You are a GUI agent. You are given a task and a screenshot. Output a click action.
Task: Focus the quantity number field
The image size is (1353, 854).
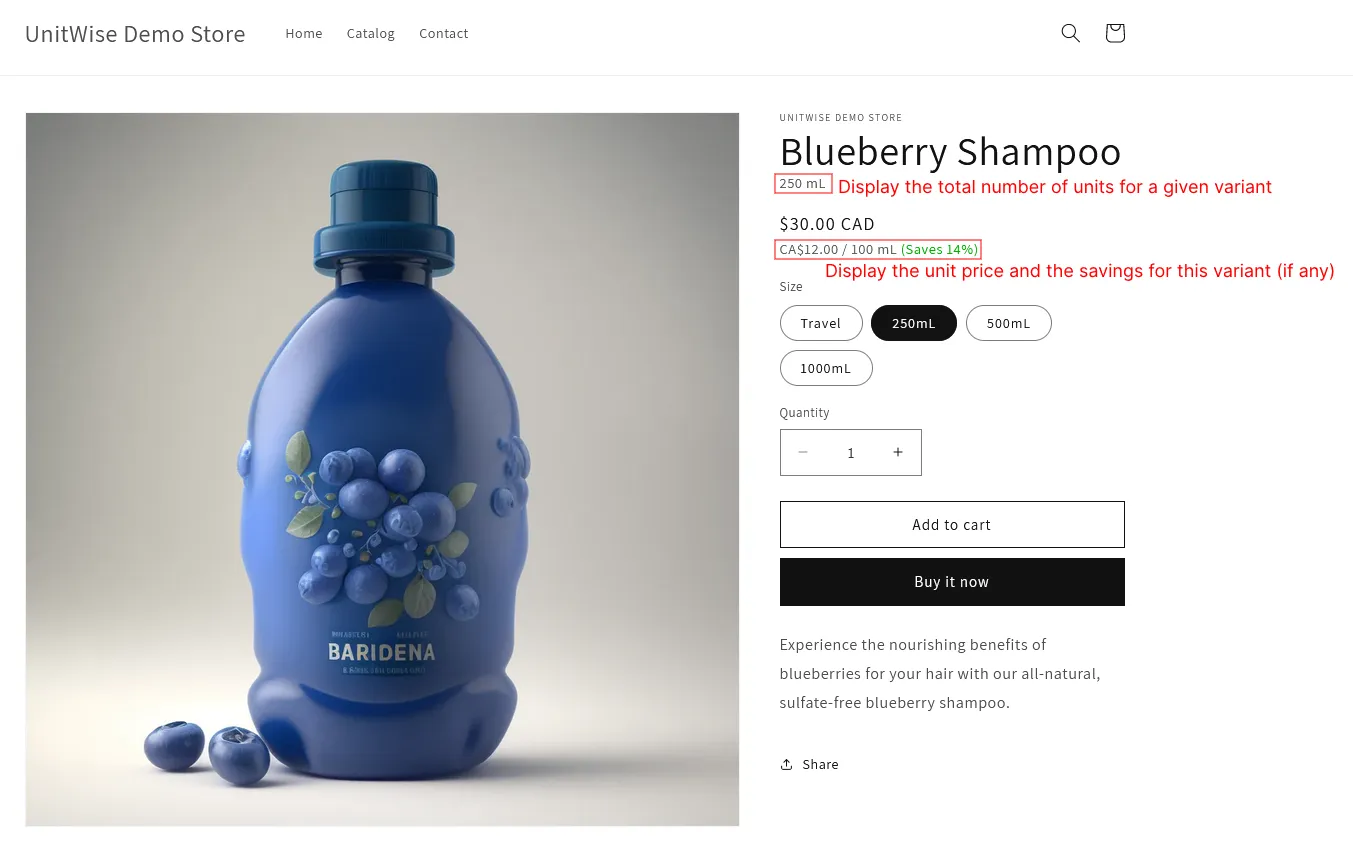851,452
